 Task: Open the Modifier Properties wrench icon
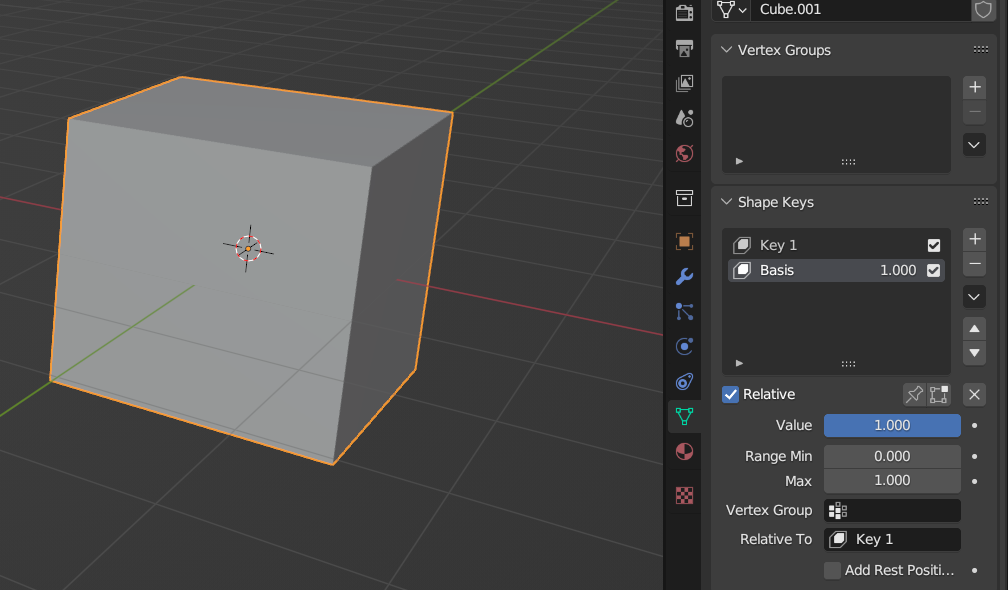click(684, 276)
